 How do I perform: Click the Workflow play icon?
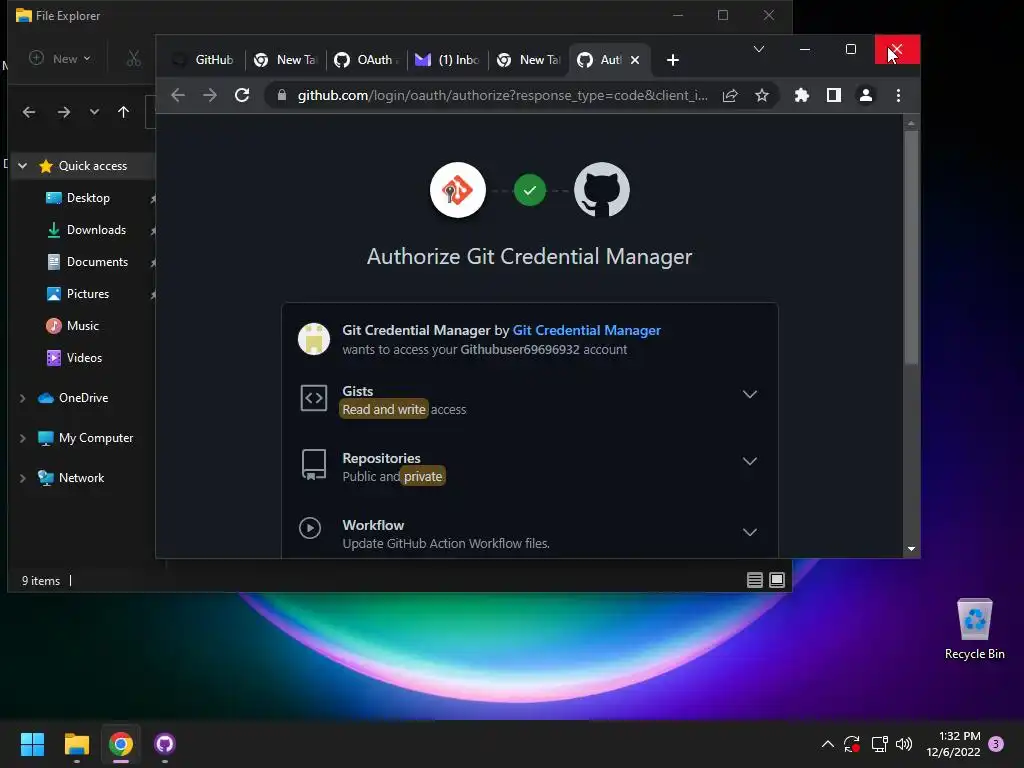coord(310,528)
